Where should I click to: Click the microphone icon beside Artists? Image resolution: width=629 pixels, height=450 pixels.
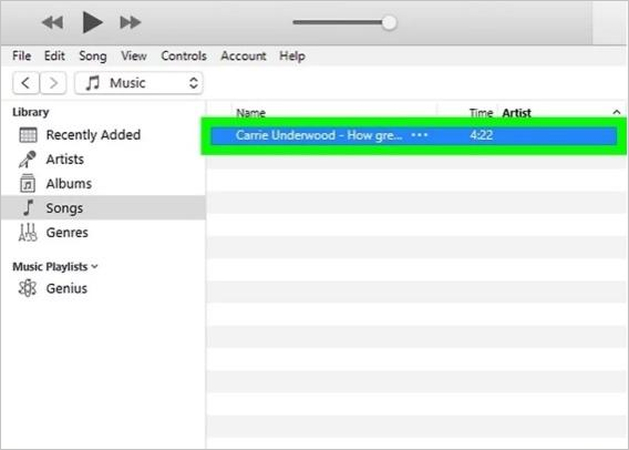27,159
